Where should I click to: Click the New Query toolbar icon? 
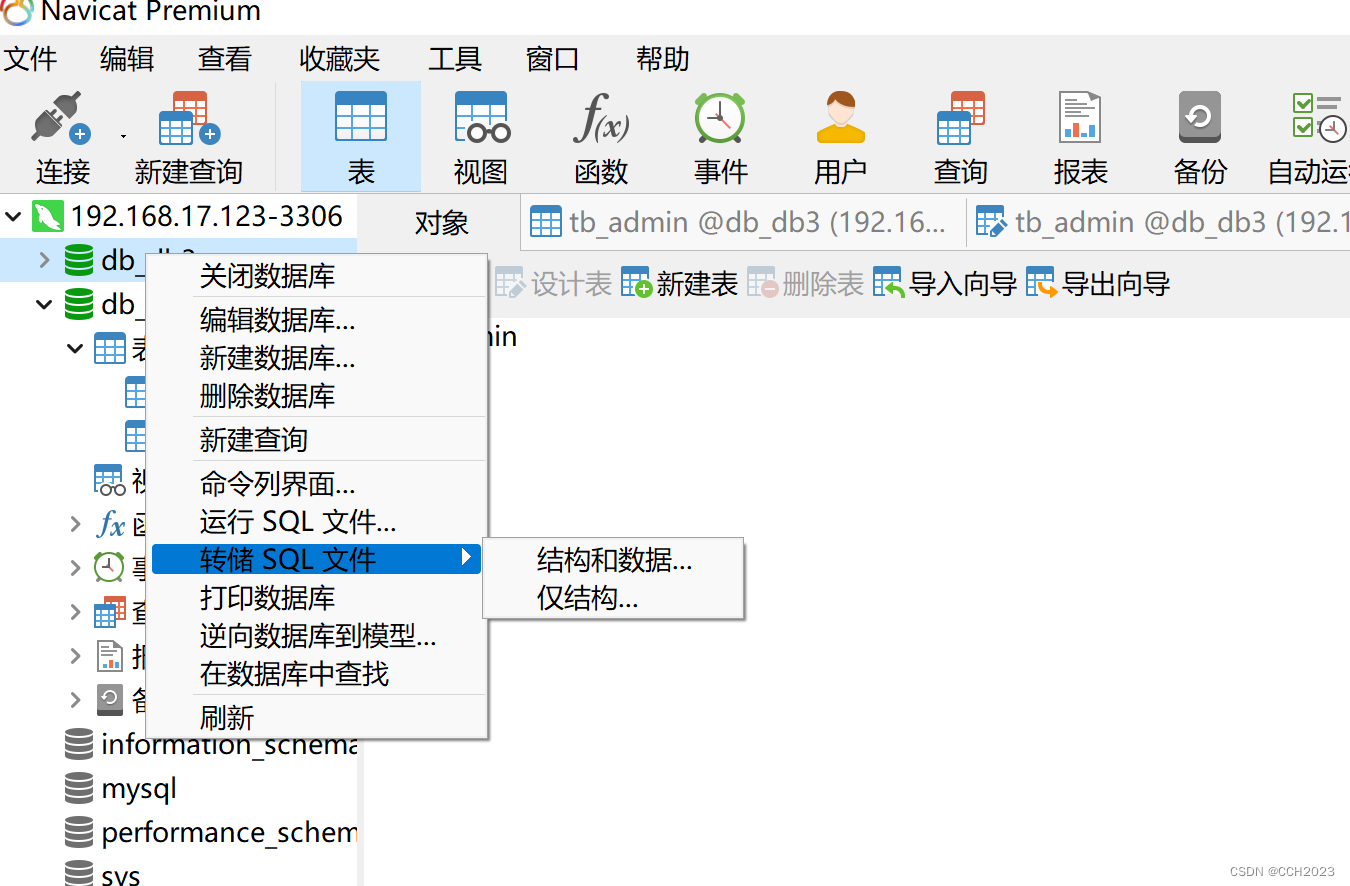[x=189, y=119]
